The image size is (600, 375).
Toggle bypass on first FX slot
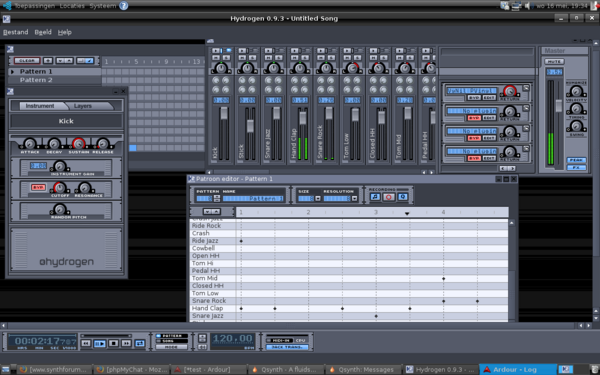pyautogui.click(x=474, y=98)
